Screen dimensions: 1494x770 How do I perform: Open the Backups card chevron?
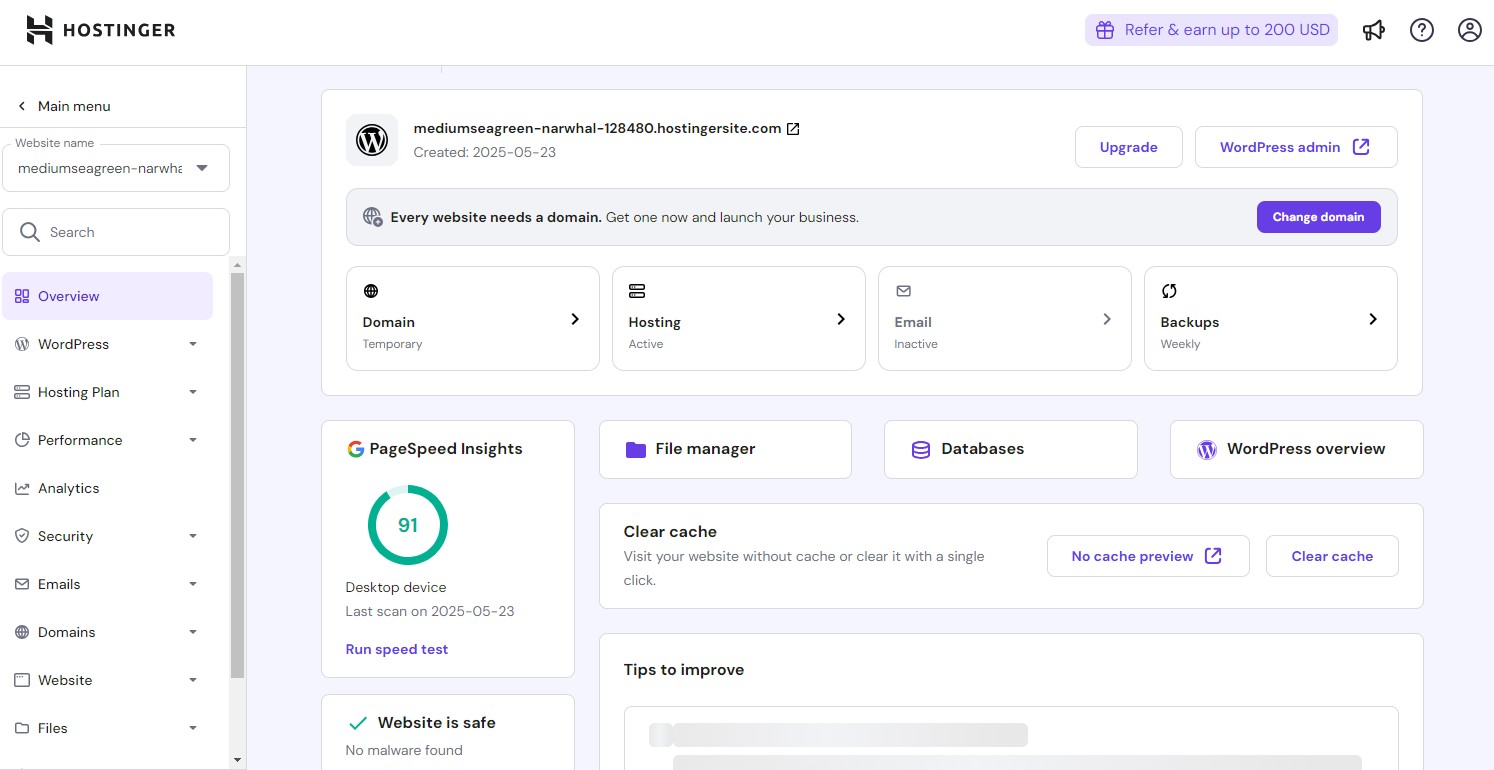click(1373, 319)
